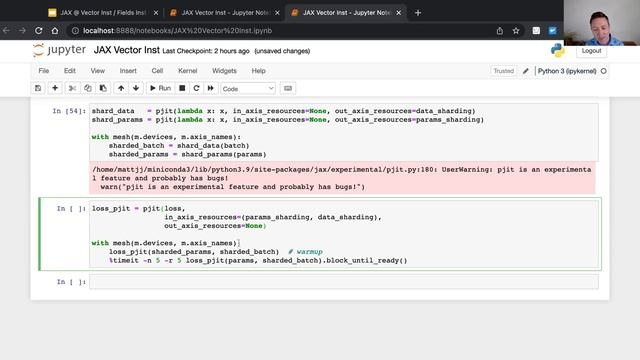Screen dimensions: 640x360
Task: Click the shard_data = pjit line
Action: [283, 111]
